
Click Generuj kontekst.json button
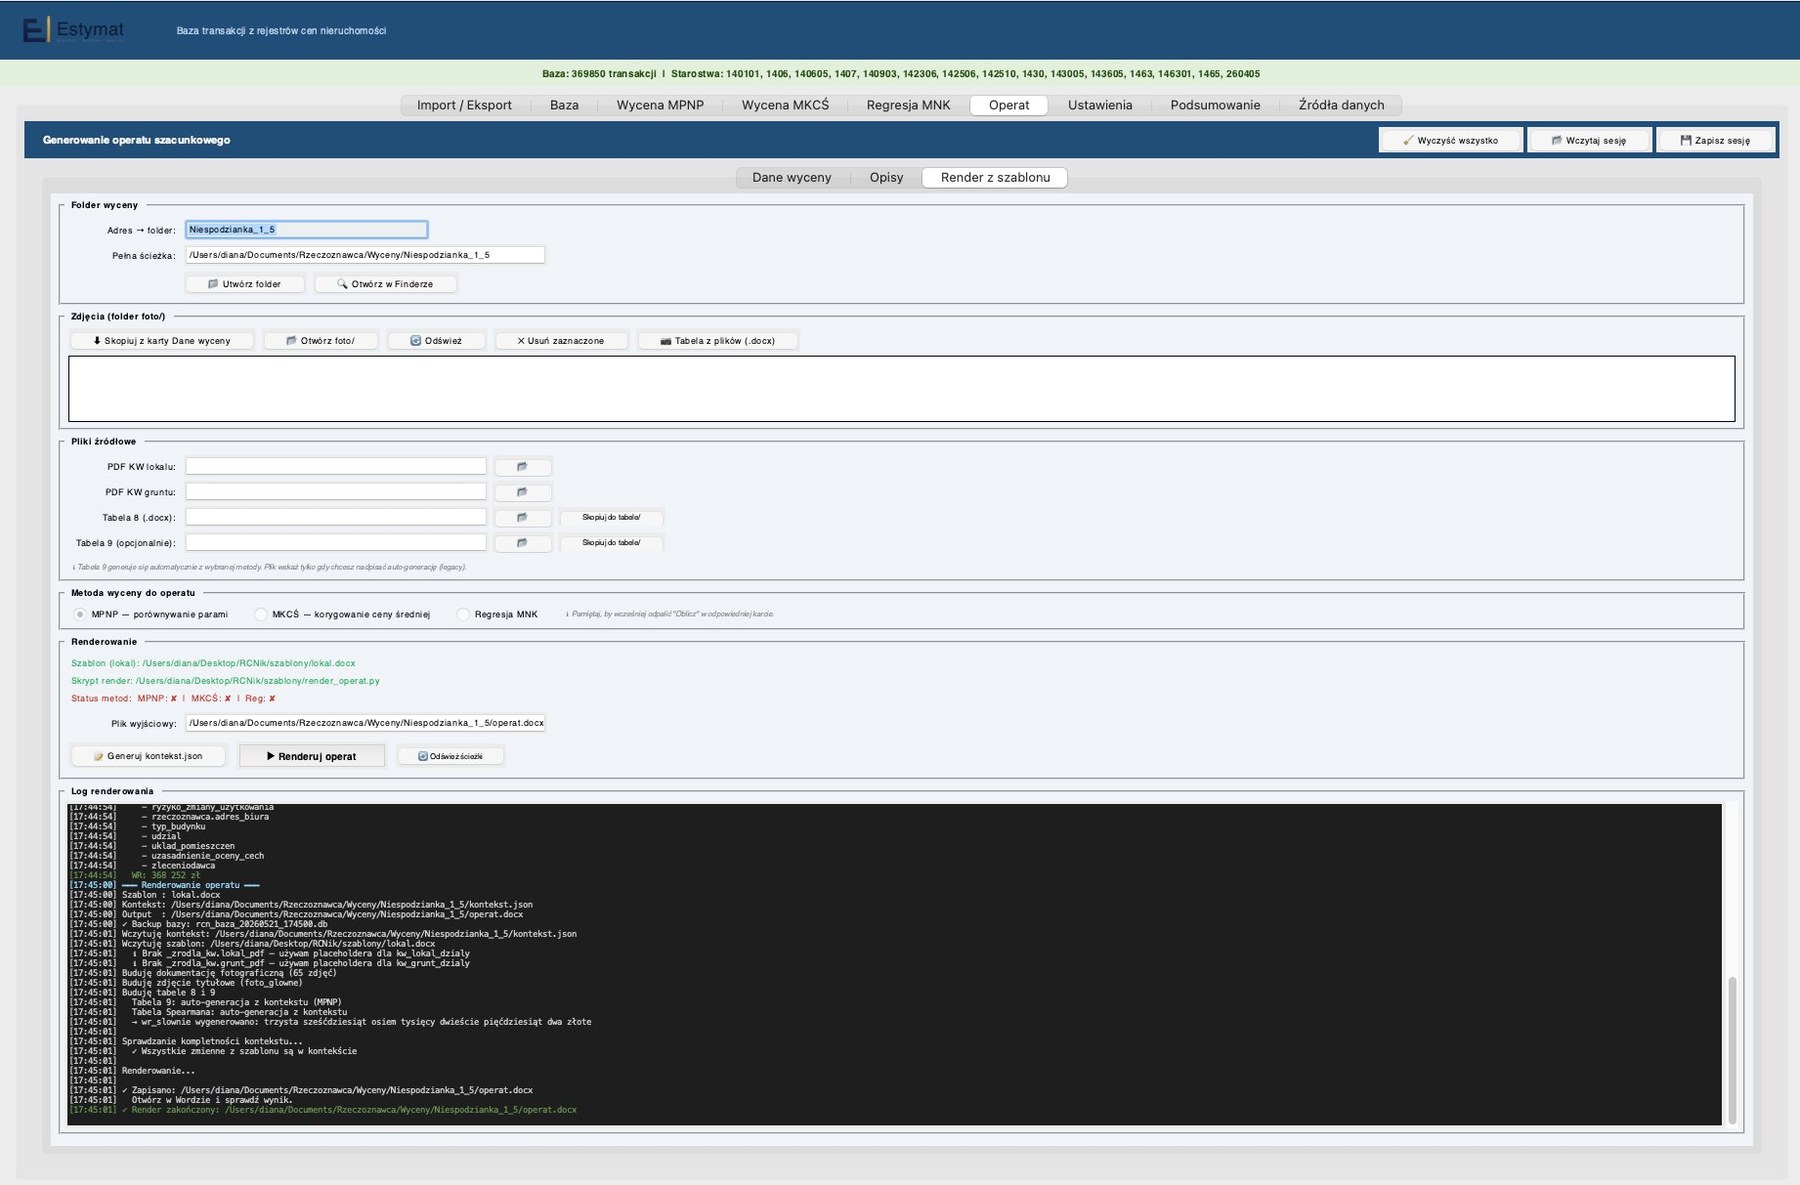click(147, 756)
